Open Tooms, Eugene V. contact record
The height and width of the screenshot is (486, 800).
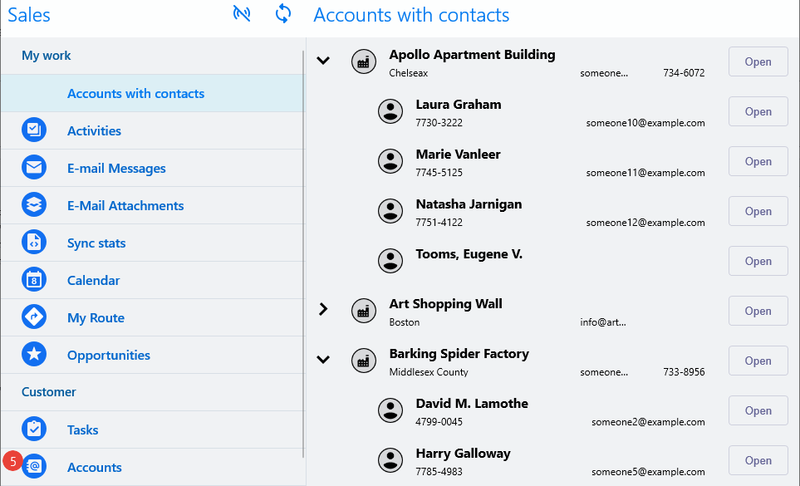coord(757,261)
